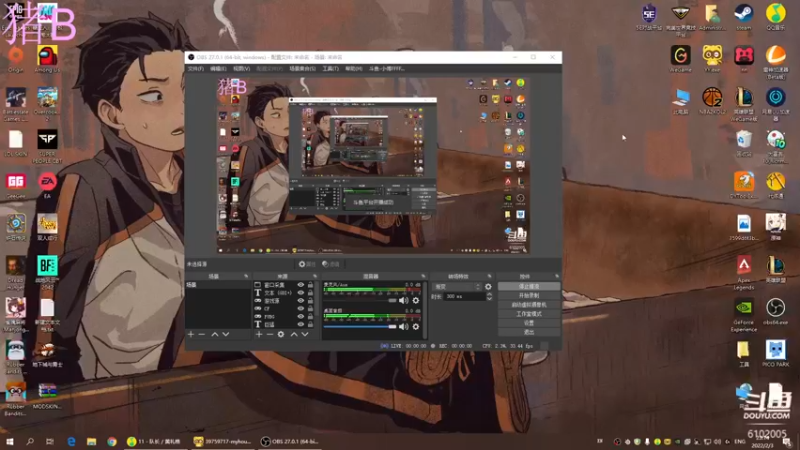Open the transition properties gear icon

[488, 287]
